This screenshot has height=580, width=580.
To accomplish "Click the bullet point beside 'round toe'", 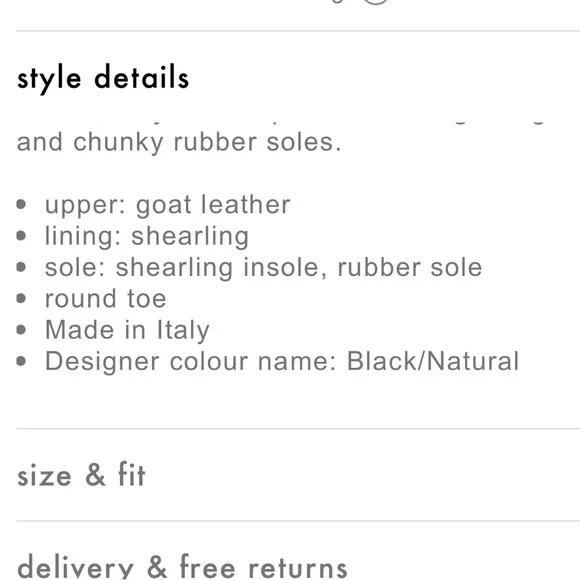I will (x=21, y=298).
